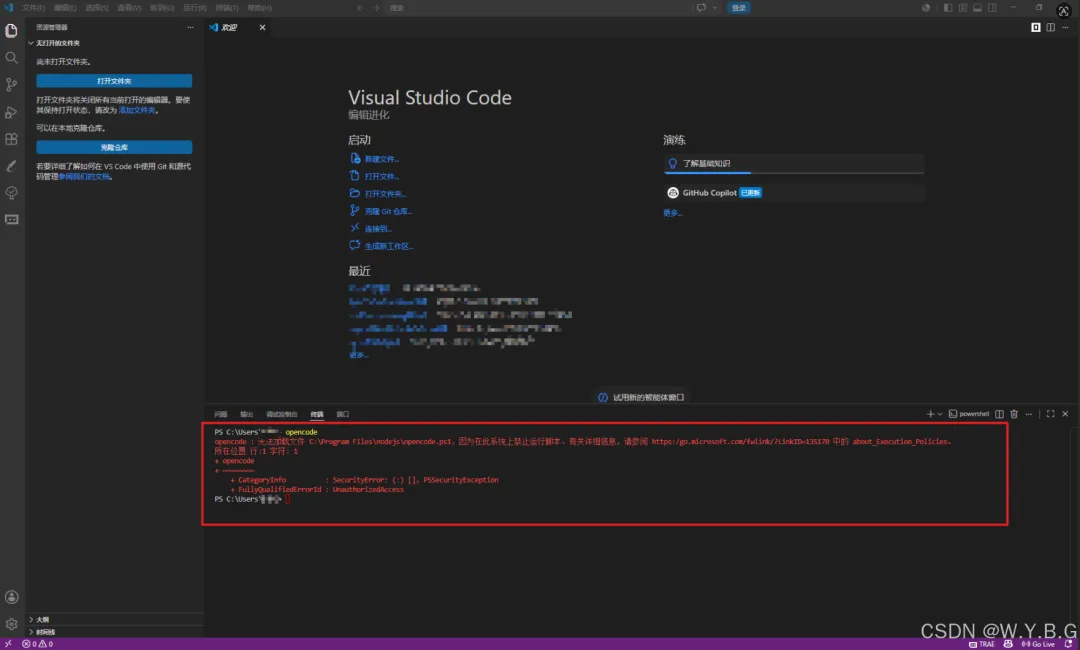Image resolution: width=1080 pixels, height=650 pixels.
Task: Switch to the 调试控制台 panel tab
Action: (x=281, y=414)
